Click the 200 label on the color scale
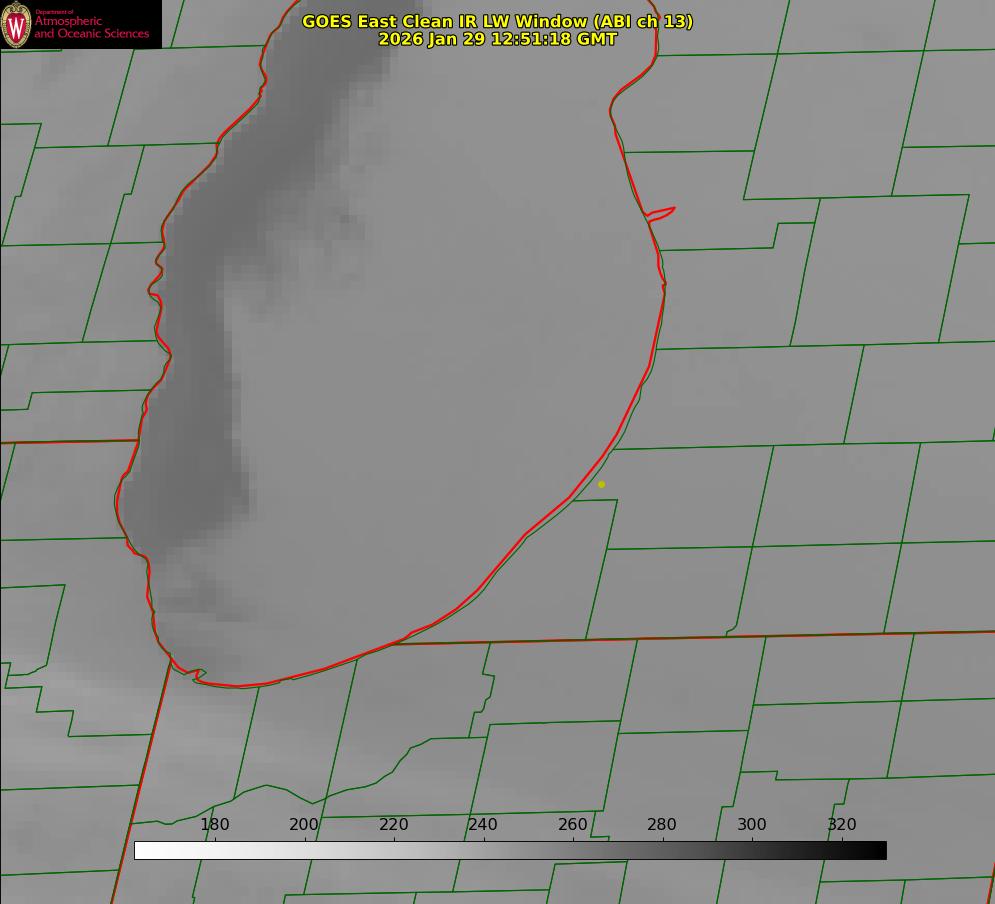This screenshot has height=904, width=995. [304, 824]
